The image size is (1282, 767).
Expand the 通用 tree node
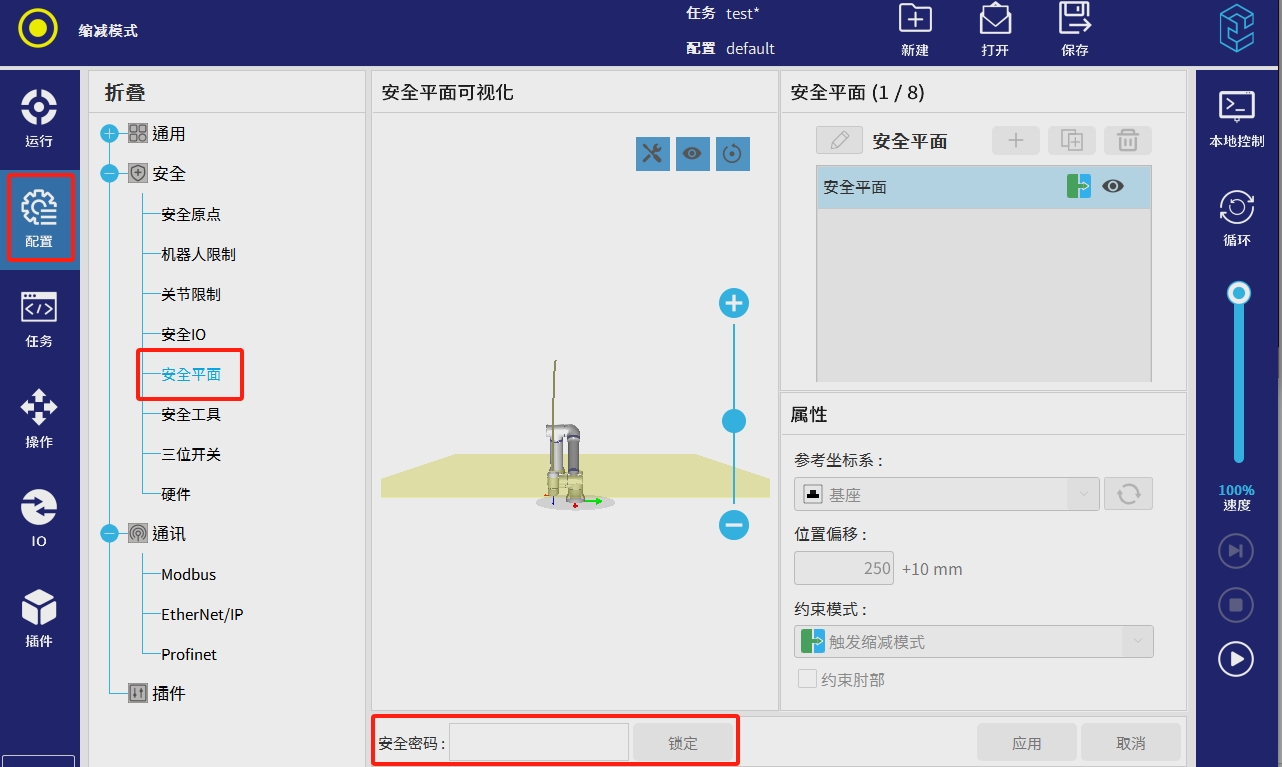click(110, 134)
